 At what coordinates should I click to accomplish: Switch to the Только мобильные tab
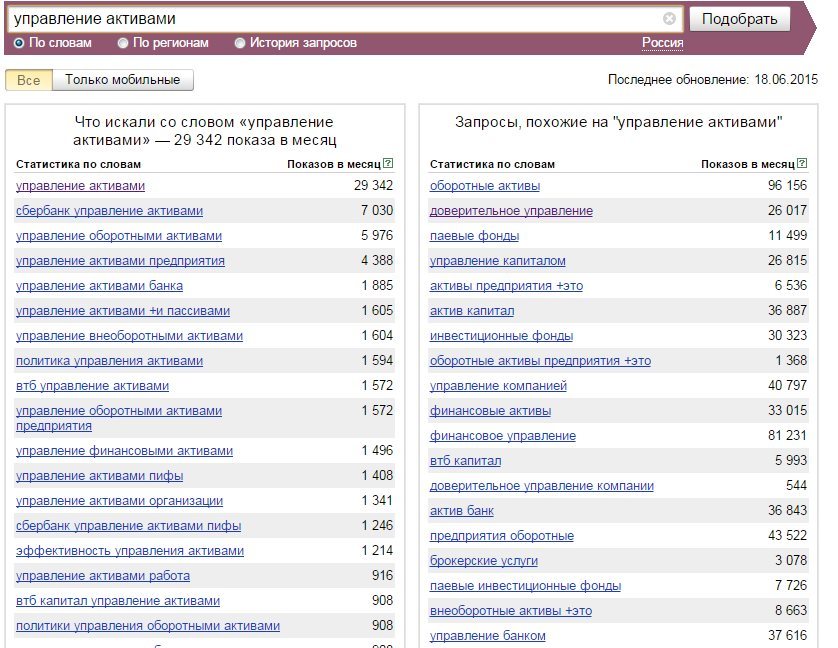coord(122,80)
